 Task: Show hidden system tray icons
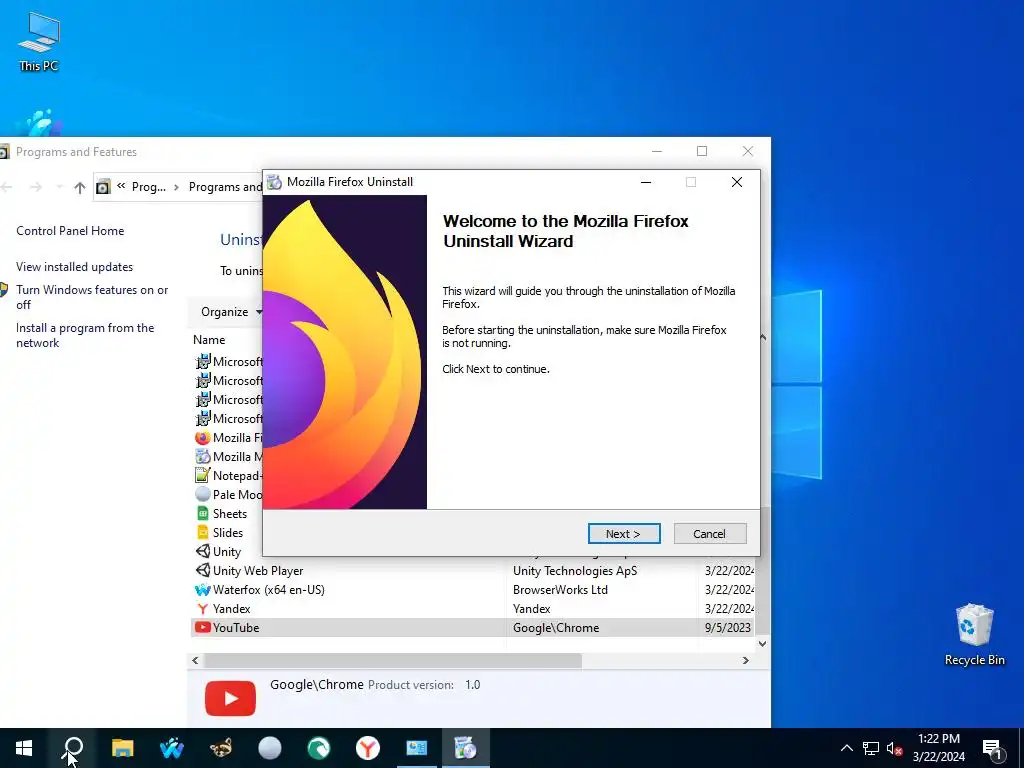(x=846, y=748)
